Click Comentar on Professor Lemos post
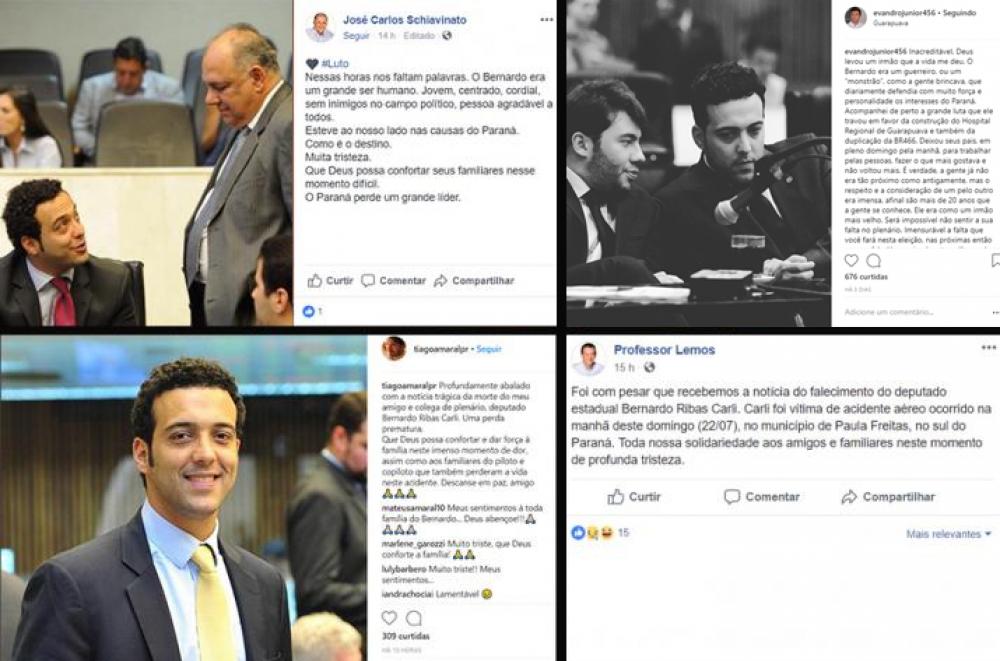Viewport: 1000px width, 661px height. coord(761,497)
